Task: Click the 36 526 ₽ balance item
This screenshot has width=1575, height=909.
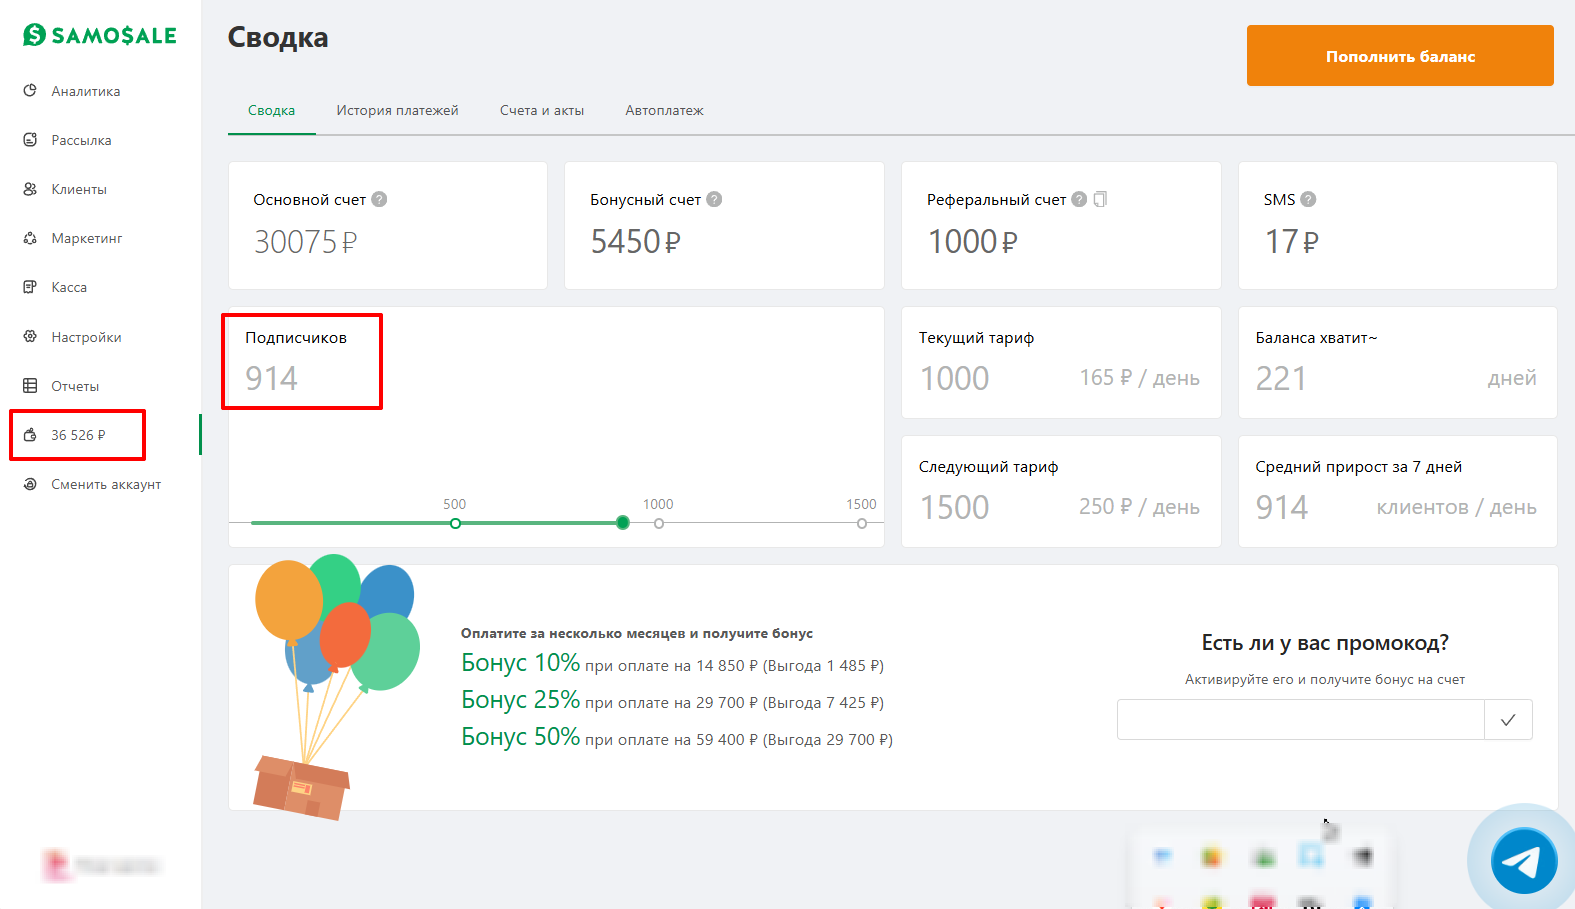Action: pyautogui.click(x=78, y=435)
